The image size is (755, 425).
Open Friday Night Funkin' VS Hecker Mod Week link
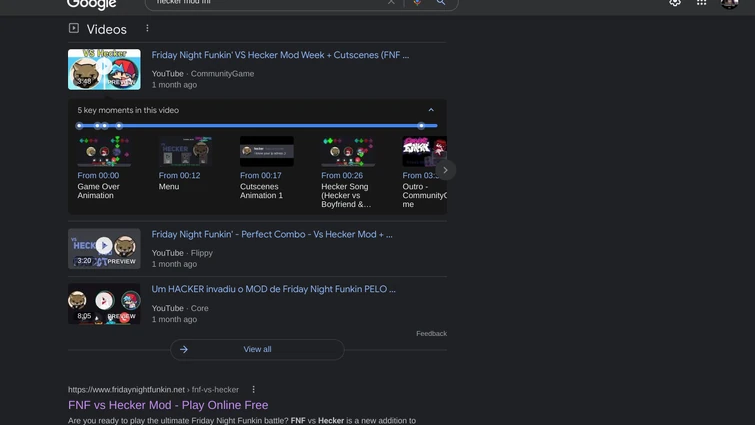280,55
